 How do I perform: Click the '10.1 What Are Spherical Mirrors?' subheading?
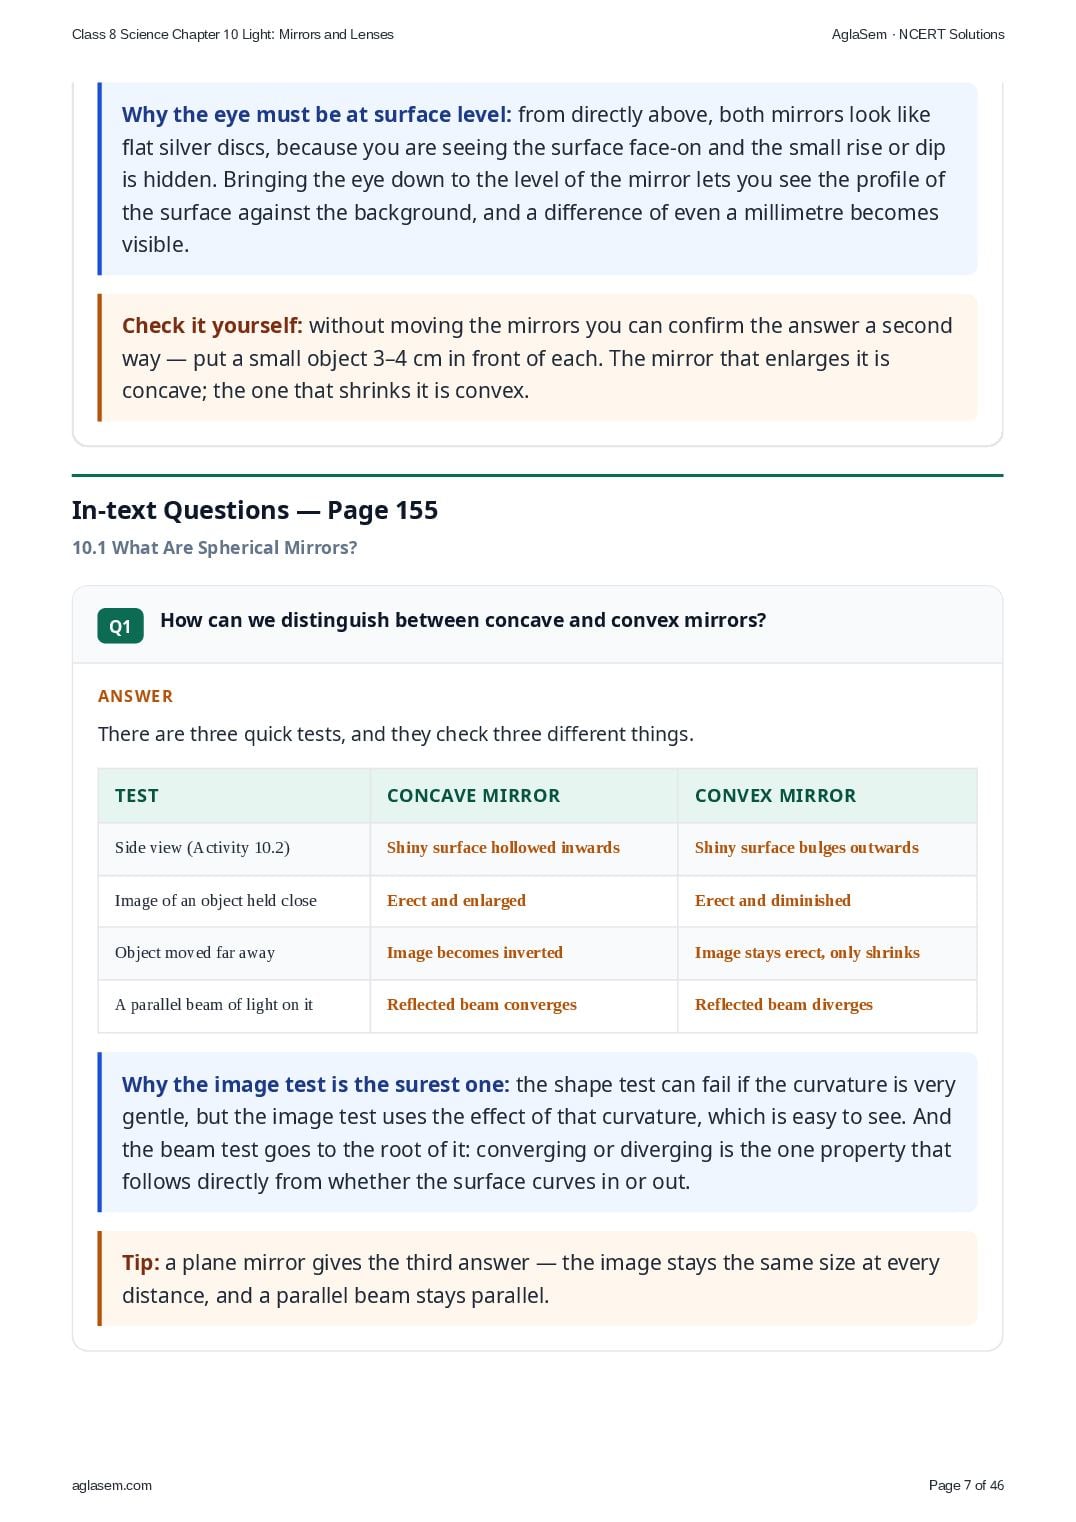point(214,548)
